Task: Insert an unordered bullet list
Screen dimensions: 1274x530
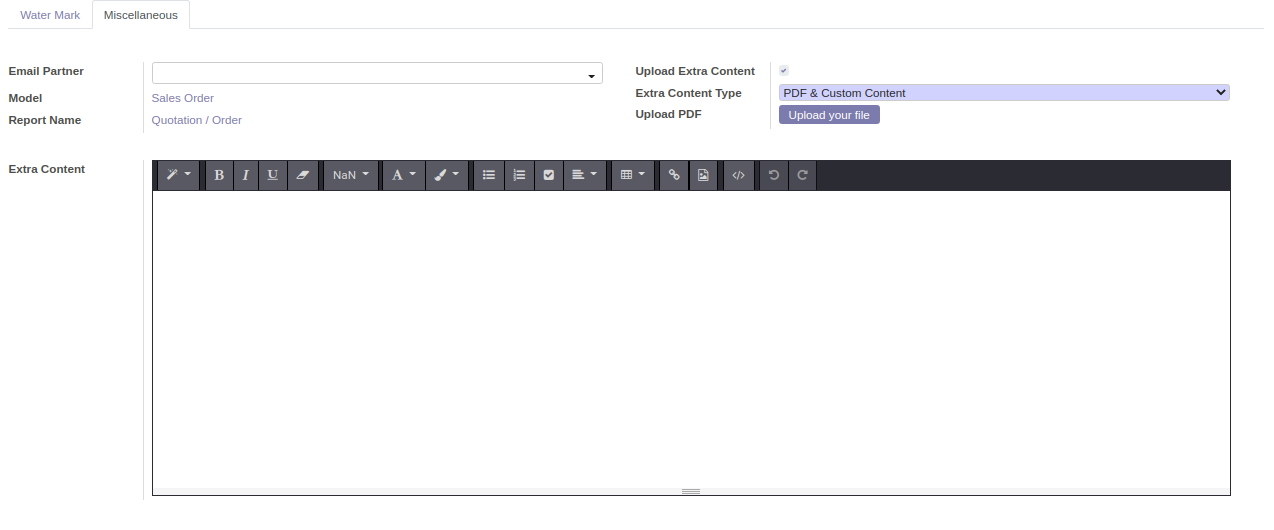Action: [489, 175]
